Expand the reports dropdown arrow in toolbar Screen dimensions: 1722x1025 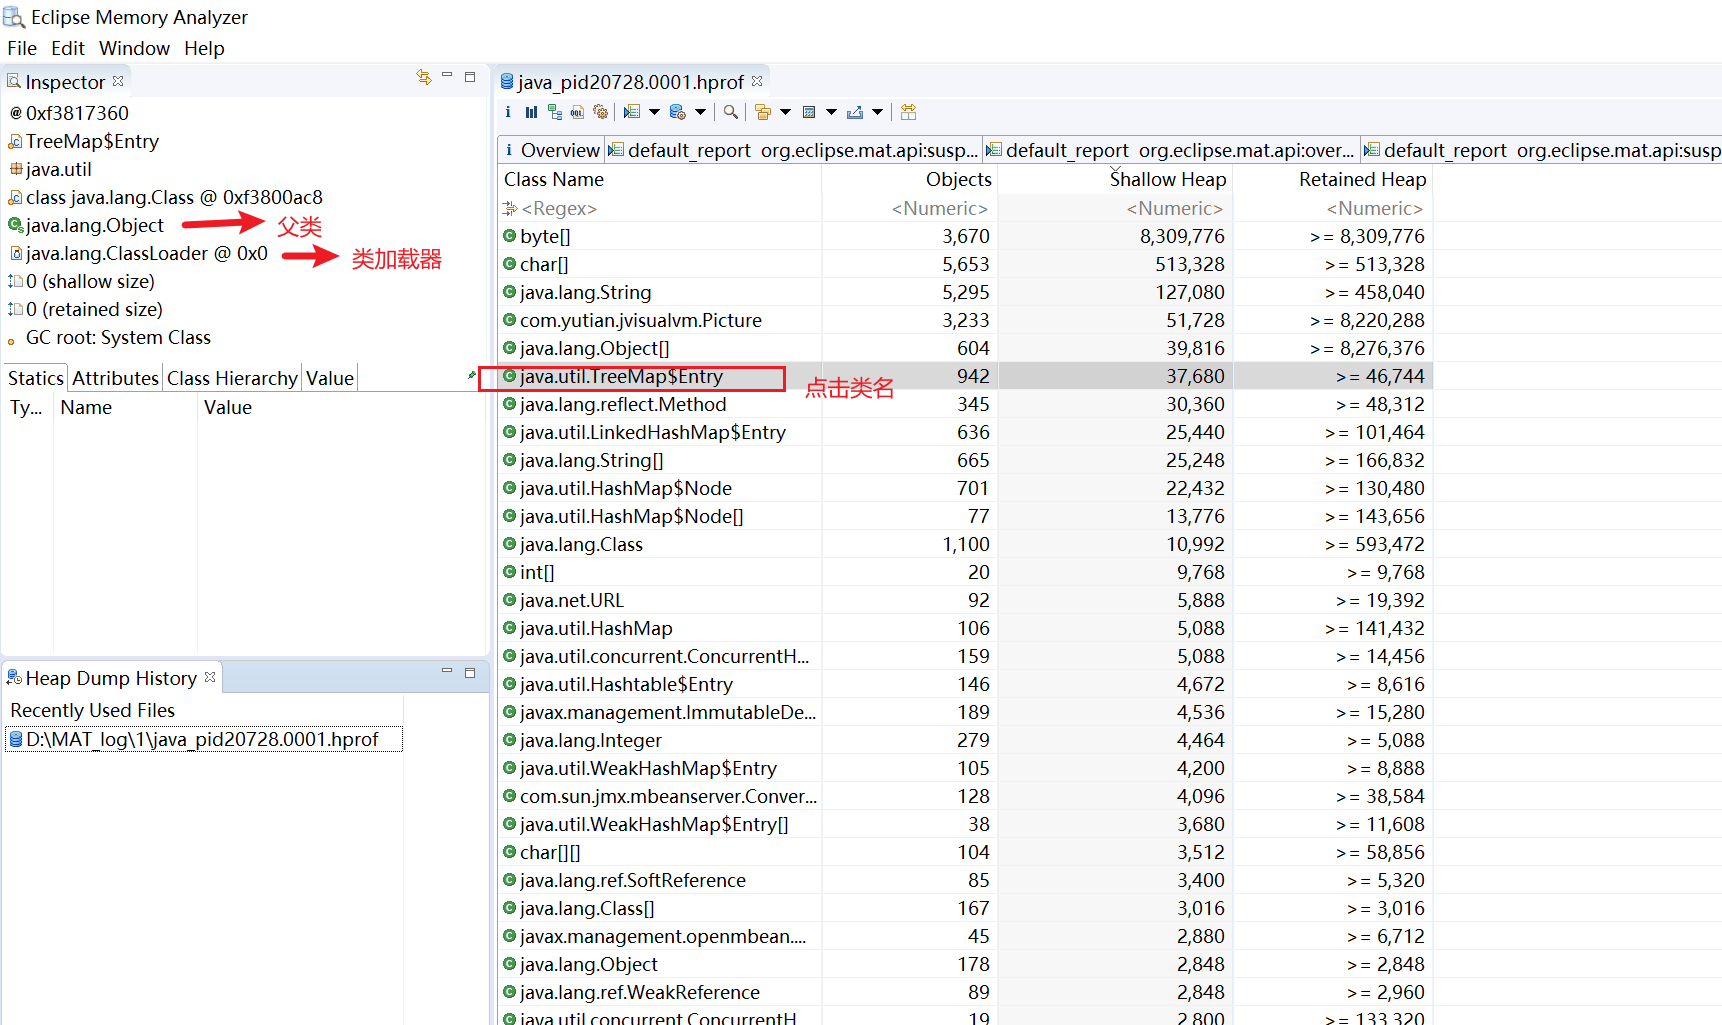pyautogui.click(x=654, y=112)
